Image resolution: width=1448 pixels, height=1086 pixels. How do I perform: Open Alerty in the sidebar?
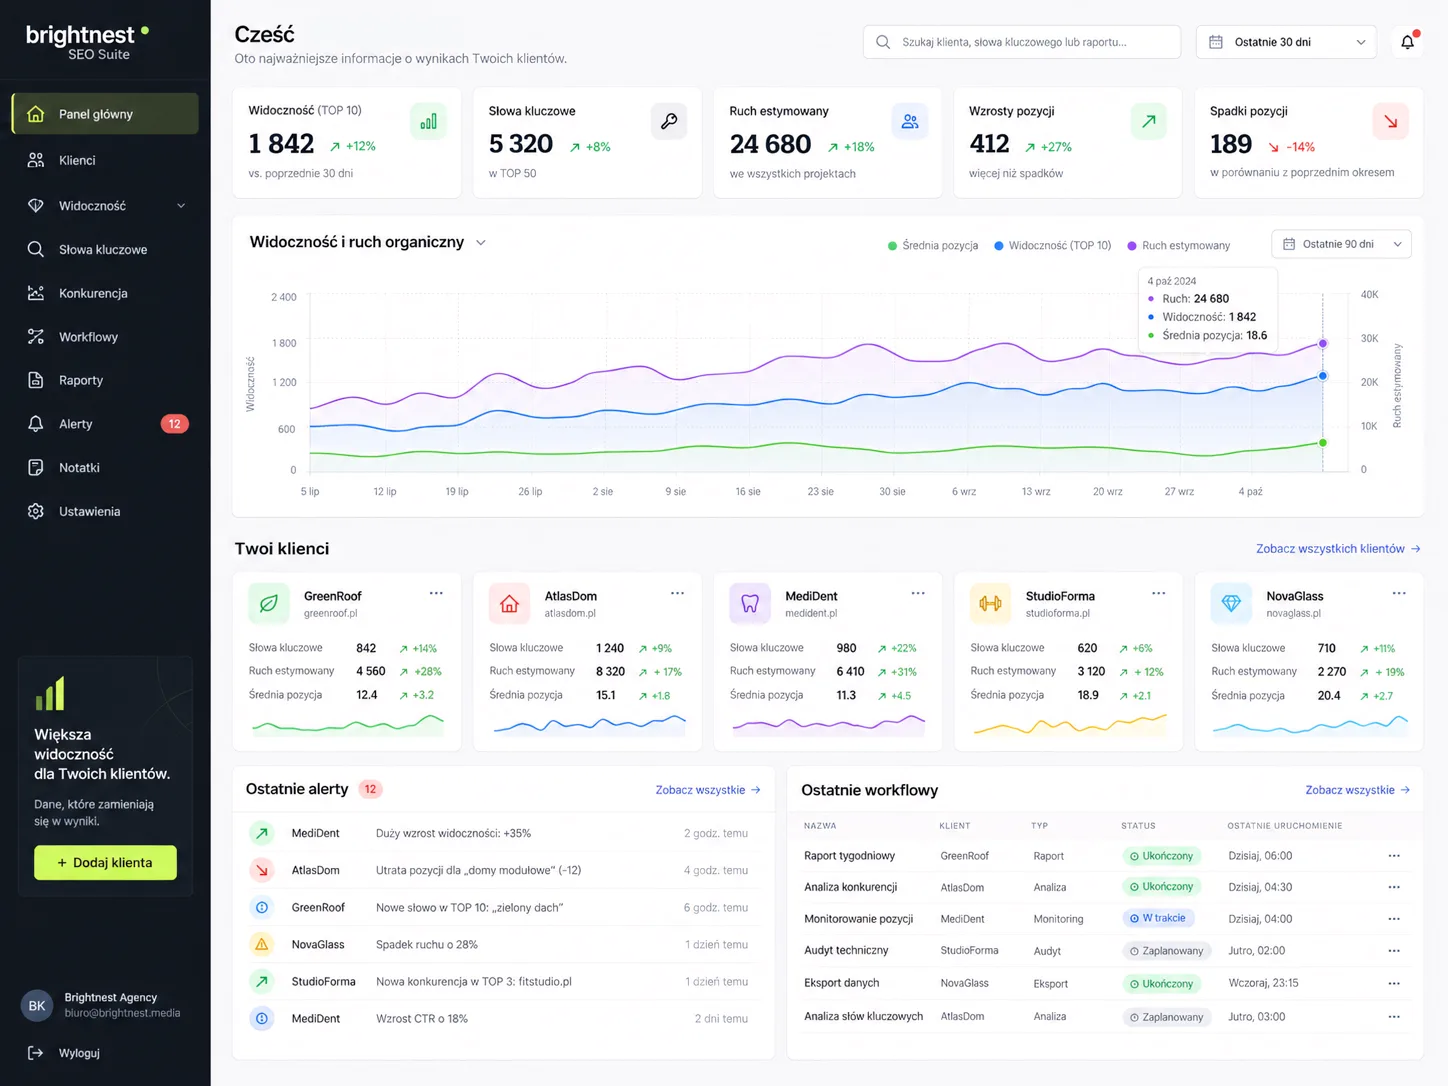click(x=105, y=424)
